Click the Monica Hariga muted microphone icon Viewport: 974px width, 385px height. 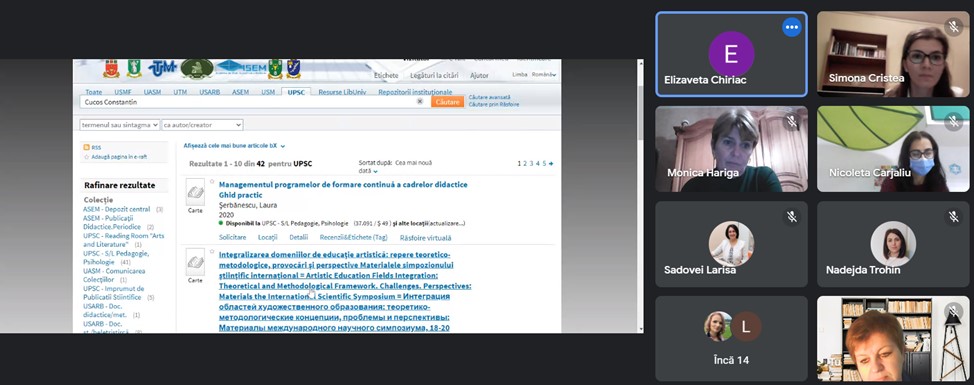[x=791, y=122]
